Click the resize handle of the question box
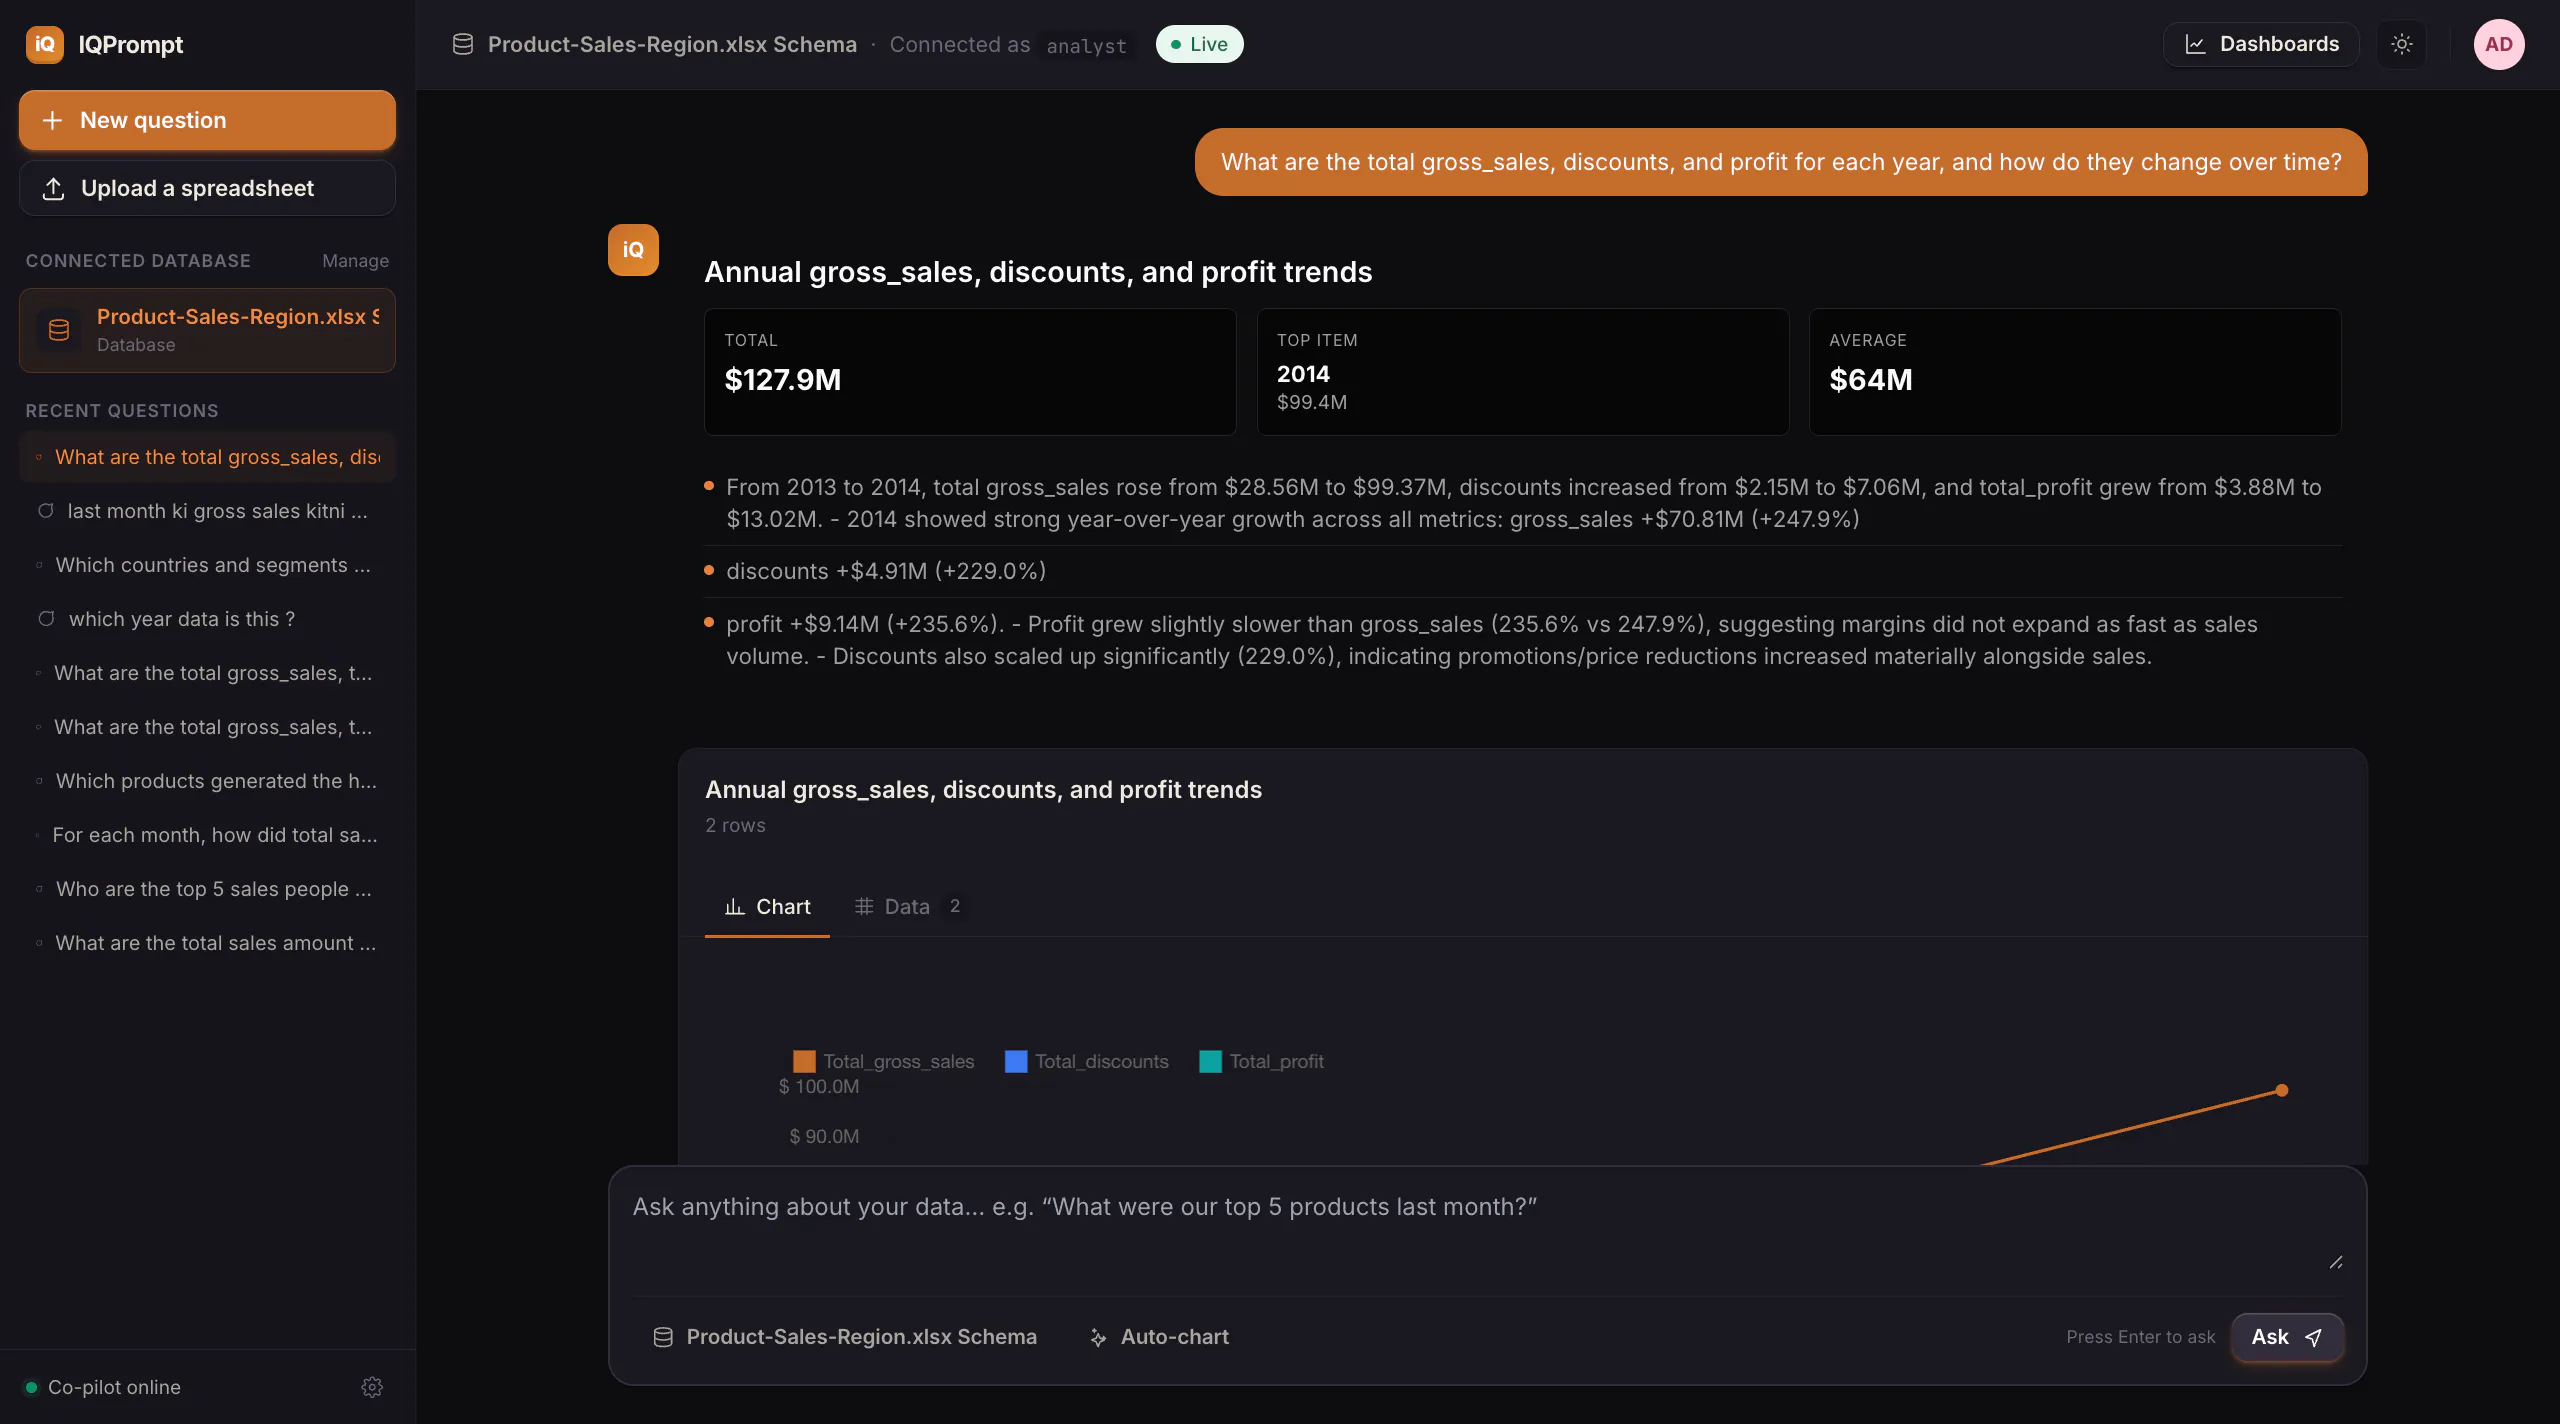This screenshot has height=1424, width=2560. [x=2335, y=1263]
